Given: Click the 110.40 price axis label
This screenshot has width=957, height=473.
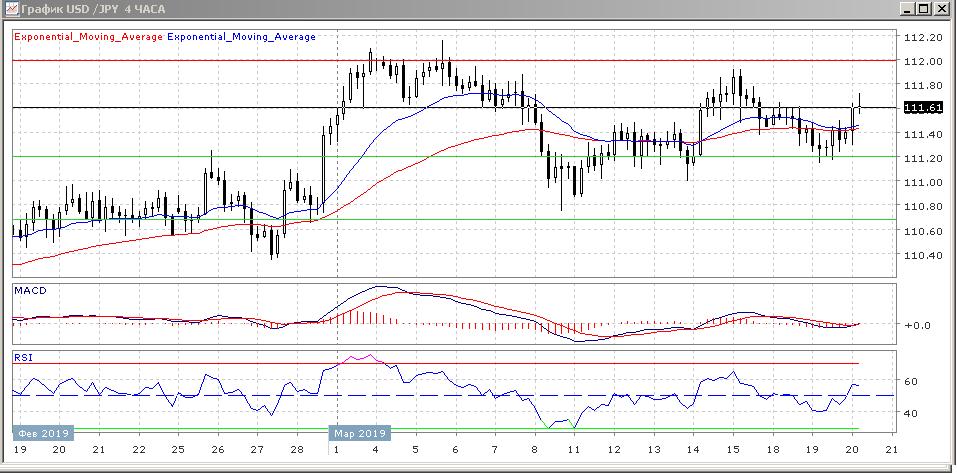Looking at the screenshot, I should 922,255.
